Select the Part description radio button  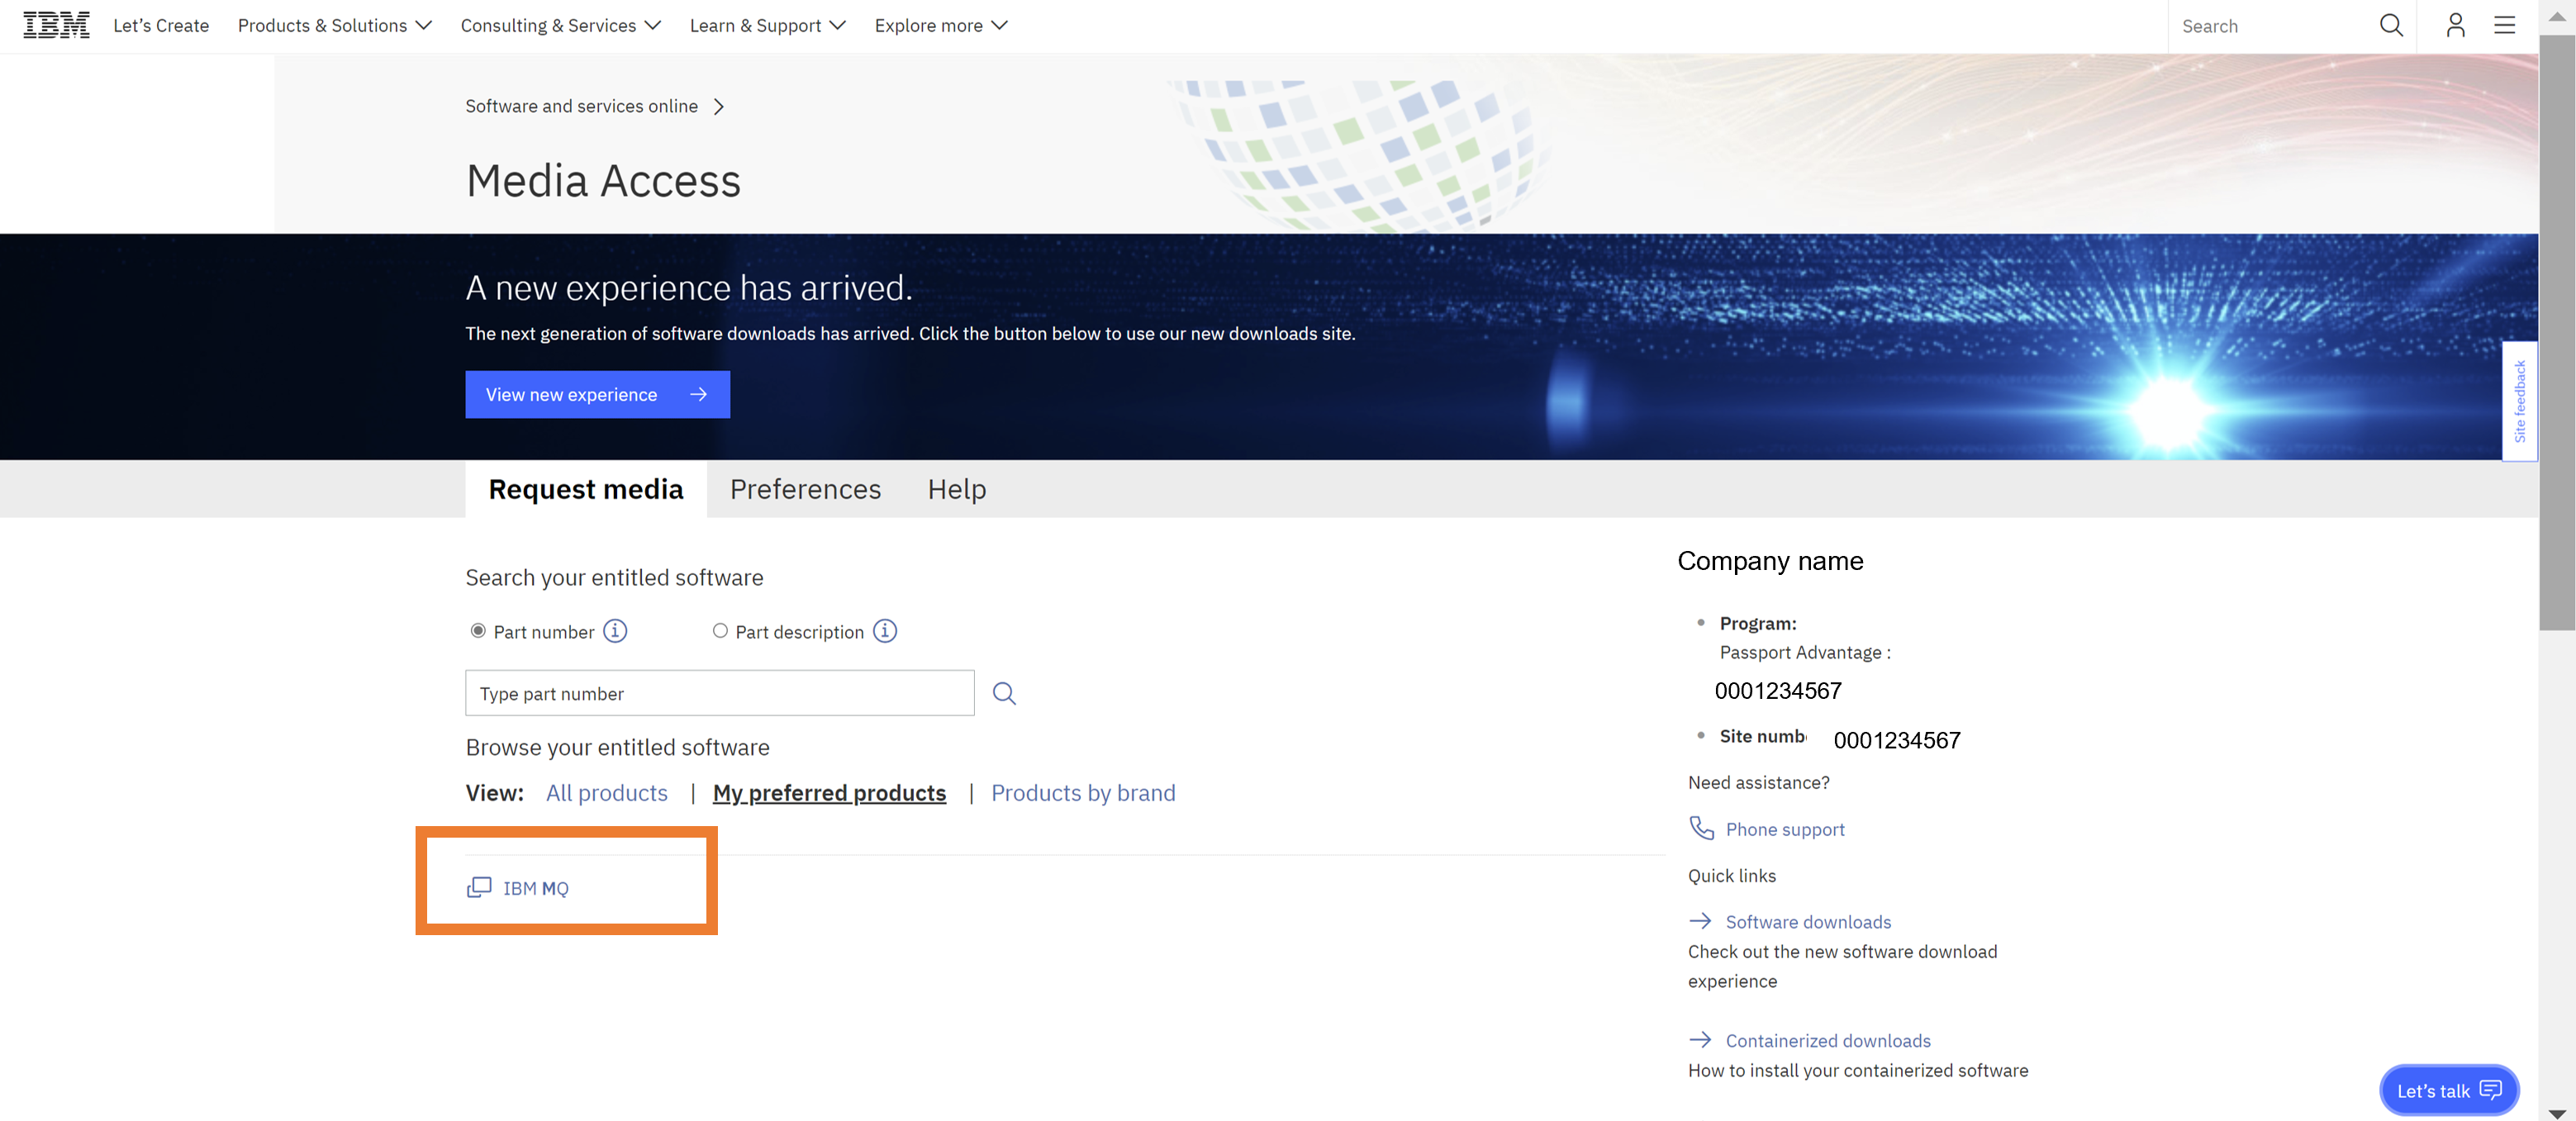(720, 631)
